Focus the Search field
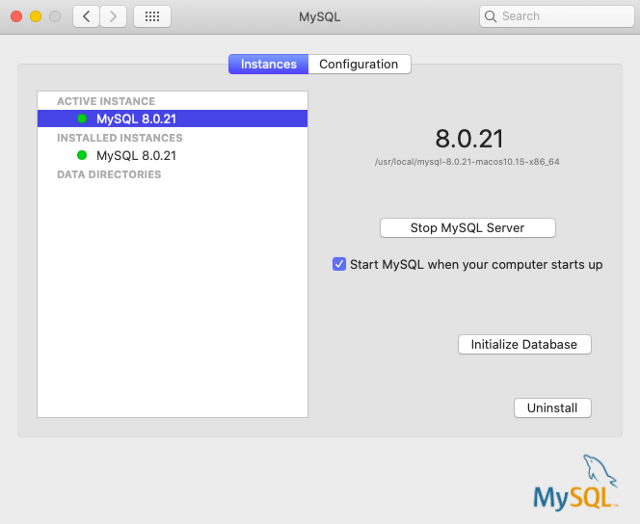The image size is (640, 524). (x=557, y=16)
